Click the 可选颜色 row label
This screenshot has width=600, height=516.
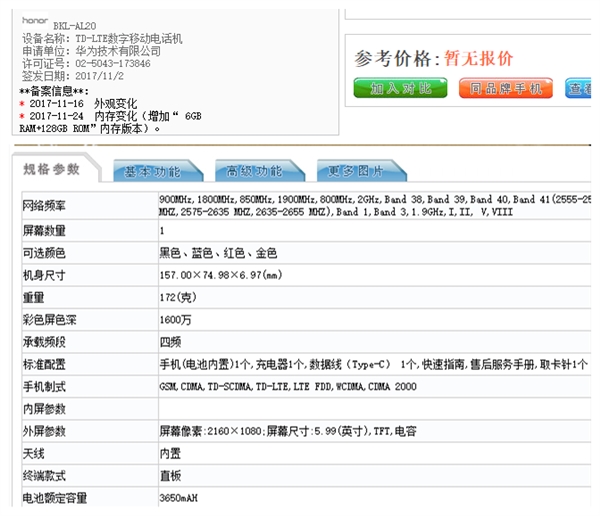44,253
